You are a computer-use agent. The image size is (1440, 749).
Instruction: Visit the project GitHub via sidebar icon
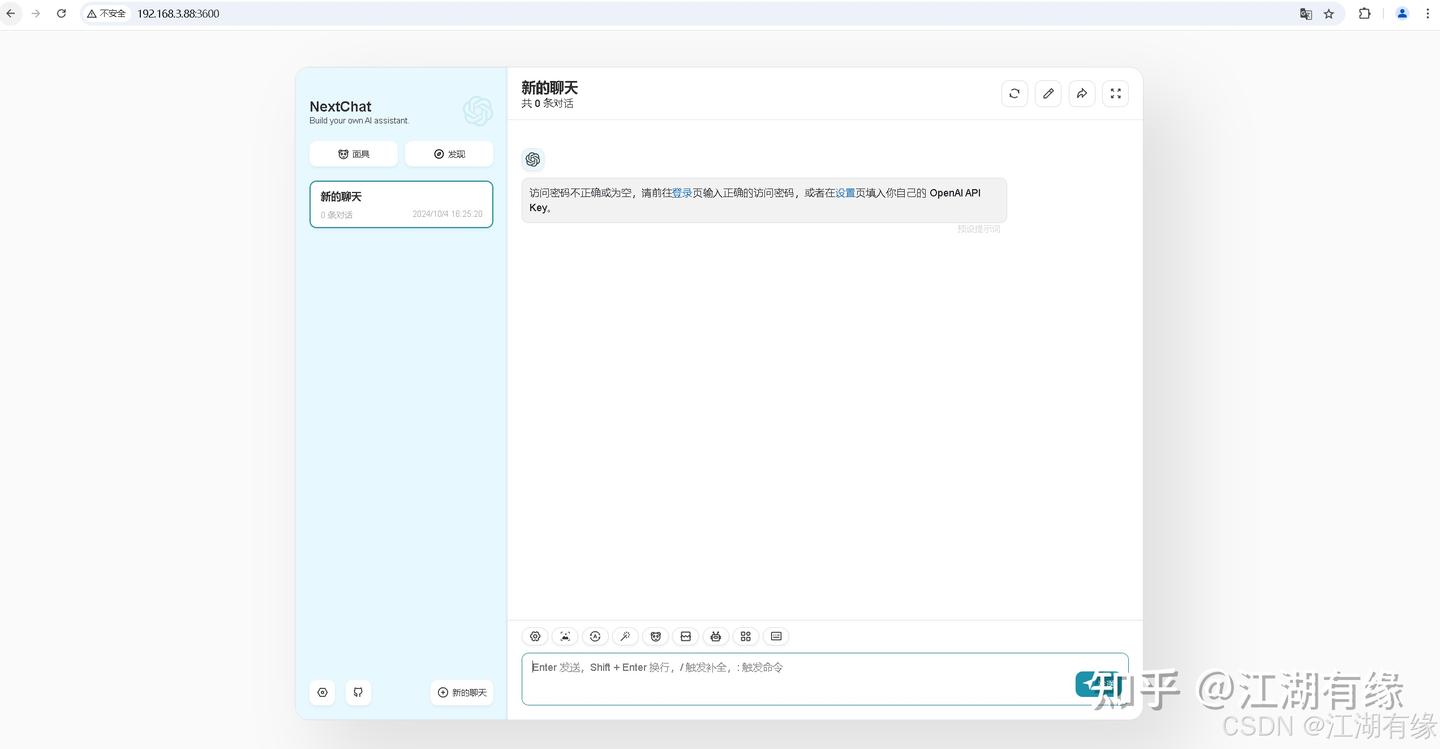pos(358,692)
